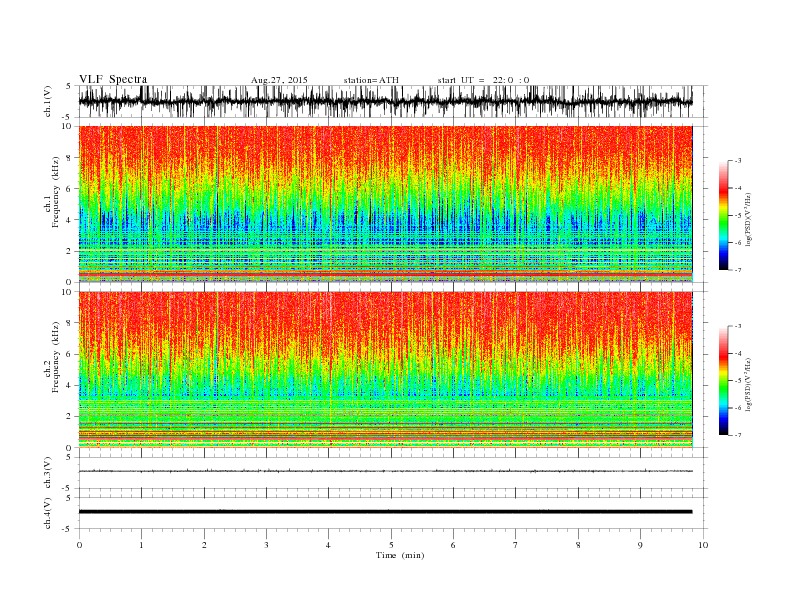Click the ch.2 frequency axis '6' tick label
This screenshot has height=612, width=792.
click(x=69, y=354)
